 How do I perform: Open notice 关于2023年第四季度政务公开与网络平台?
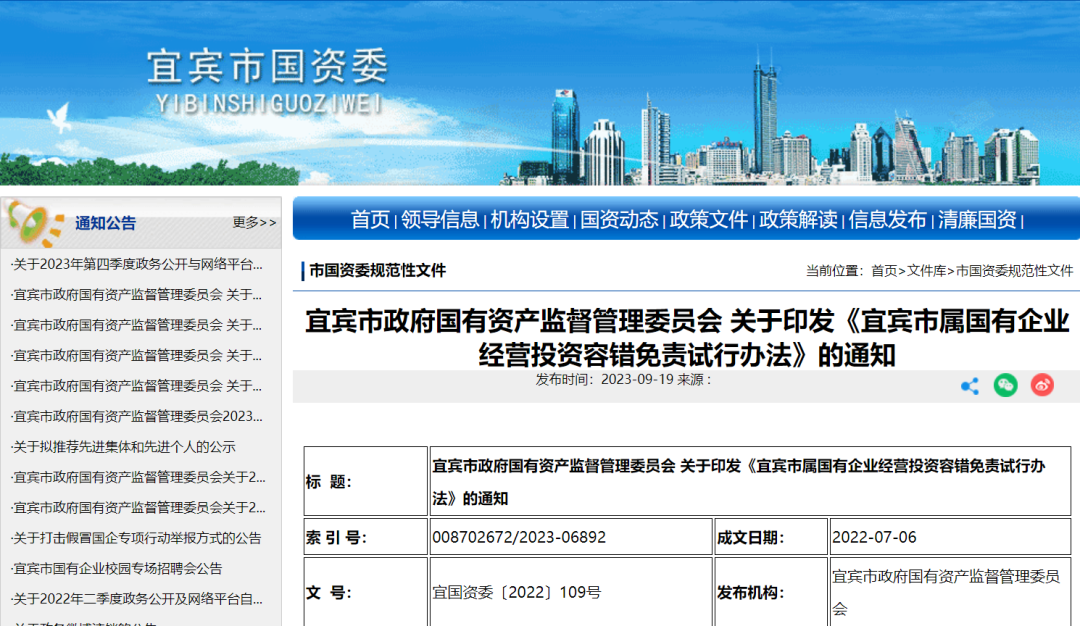(x=138, y=264)
